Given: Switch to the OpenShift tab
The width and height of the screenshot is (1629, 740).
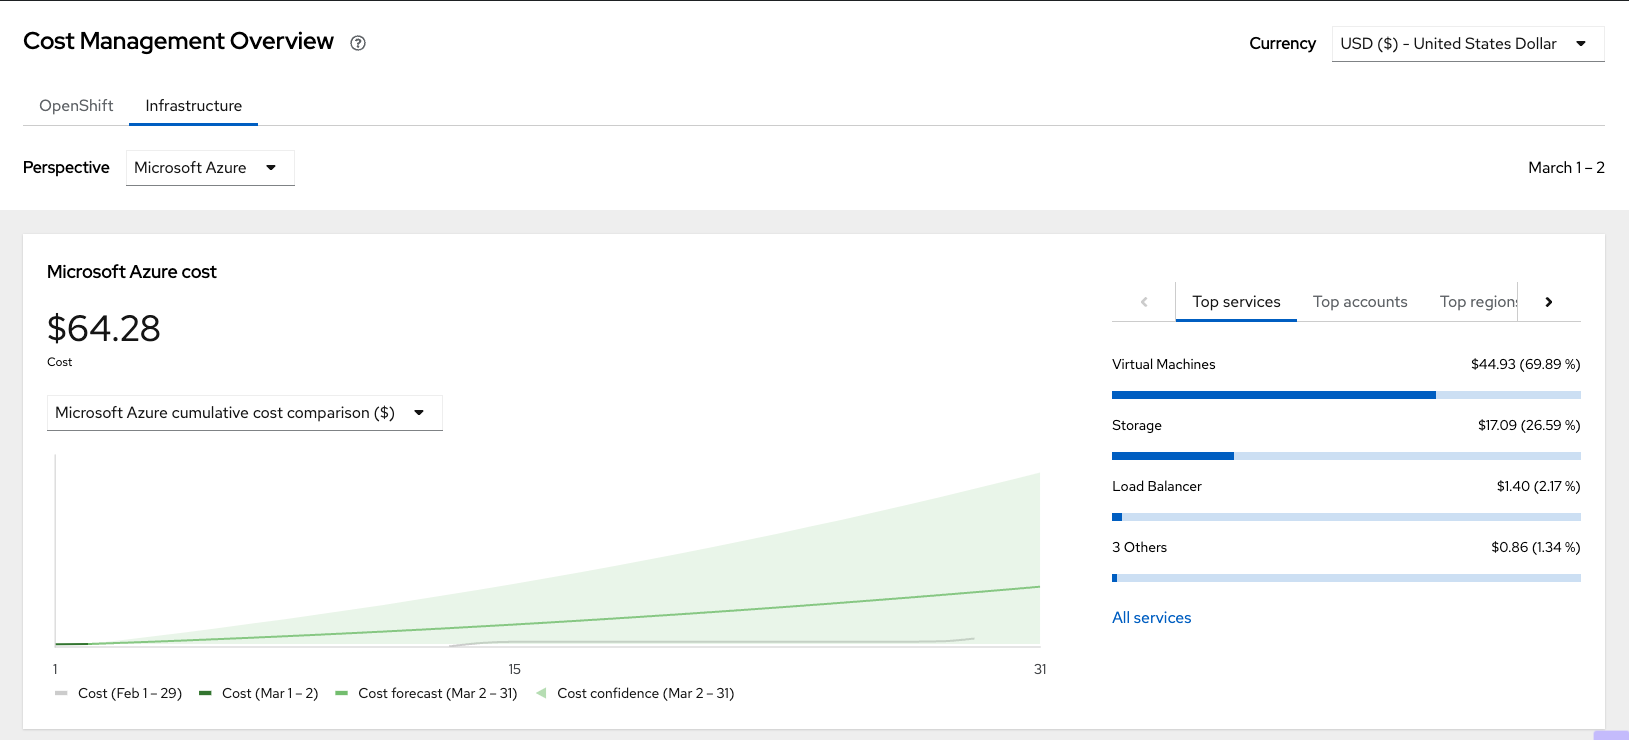Looking at the screenshot, I should [x=76, y=106].
